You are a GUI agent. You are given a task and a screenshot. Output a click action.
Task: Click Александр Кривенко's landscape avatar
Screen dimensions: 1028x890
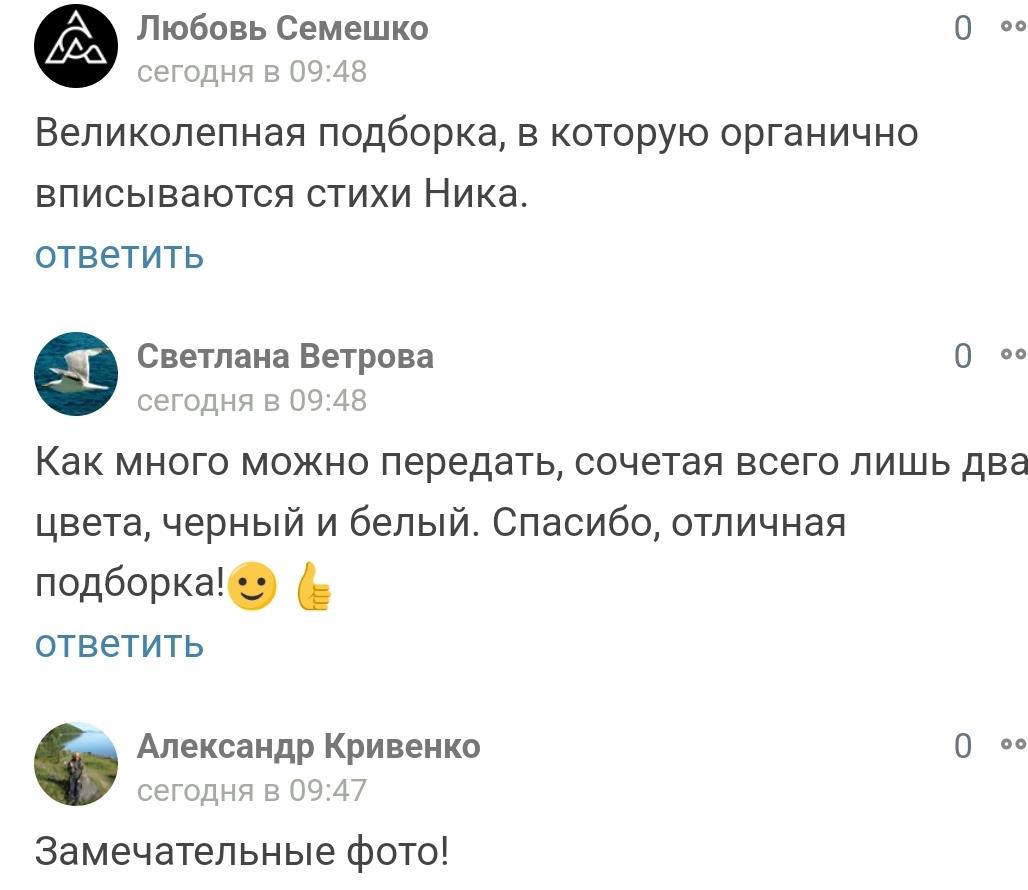pyautogui.click(x=76, y=764)
